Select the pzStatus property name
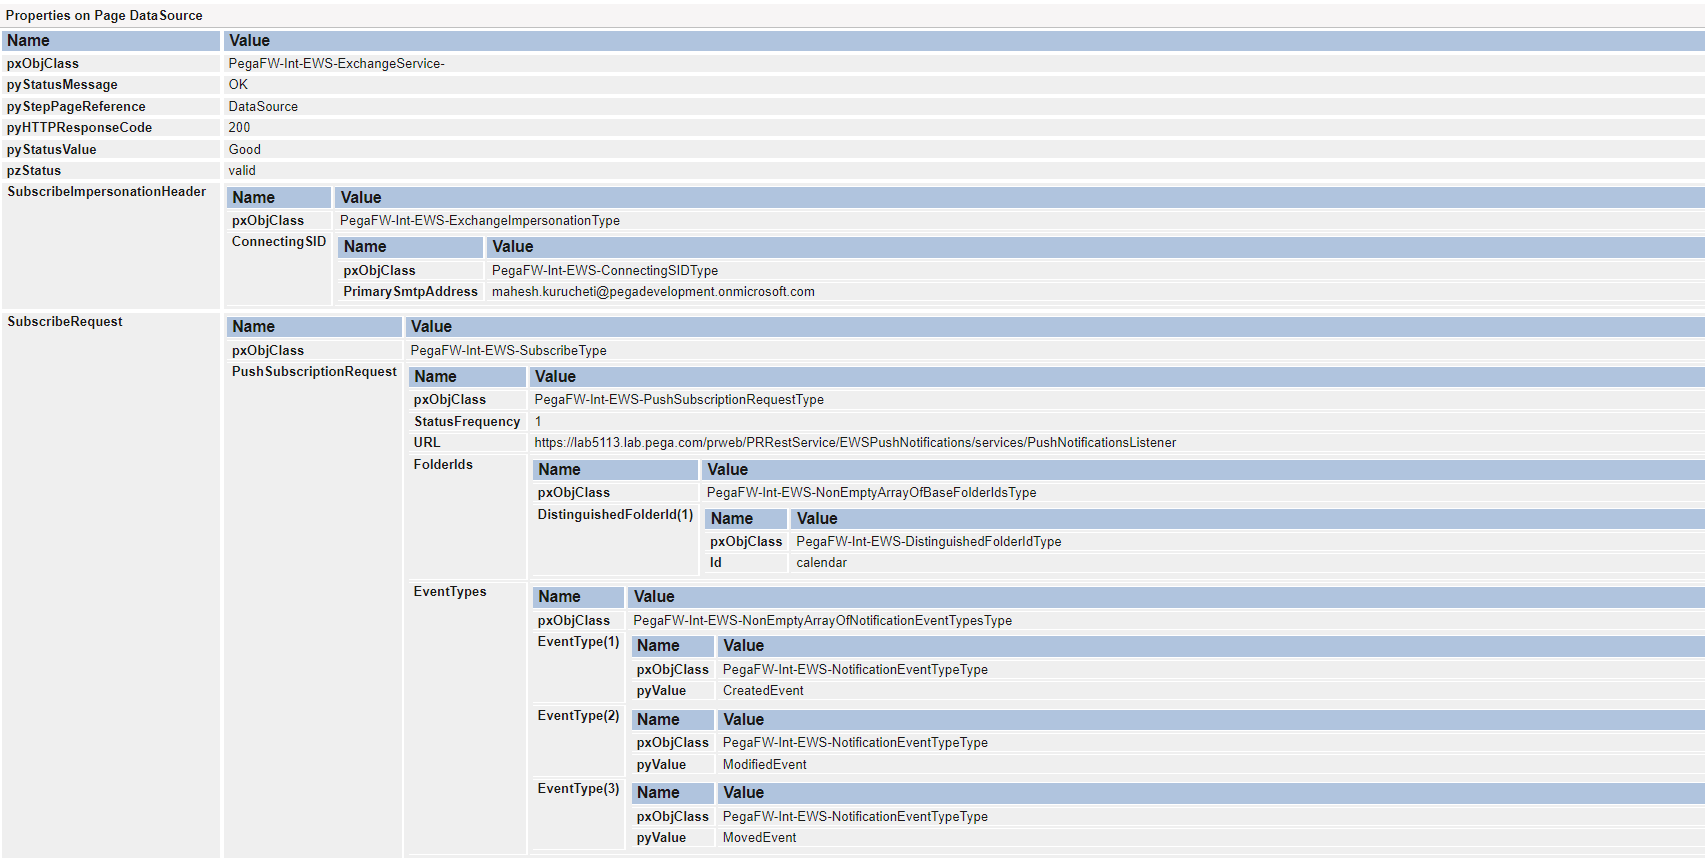This screenshot has width=1705, height=858. click(x=34, y=171)
